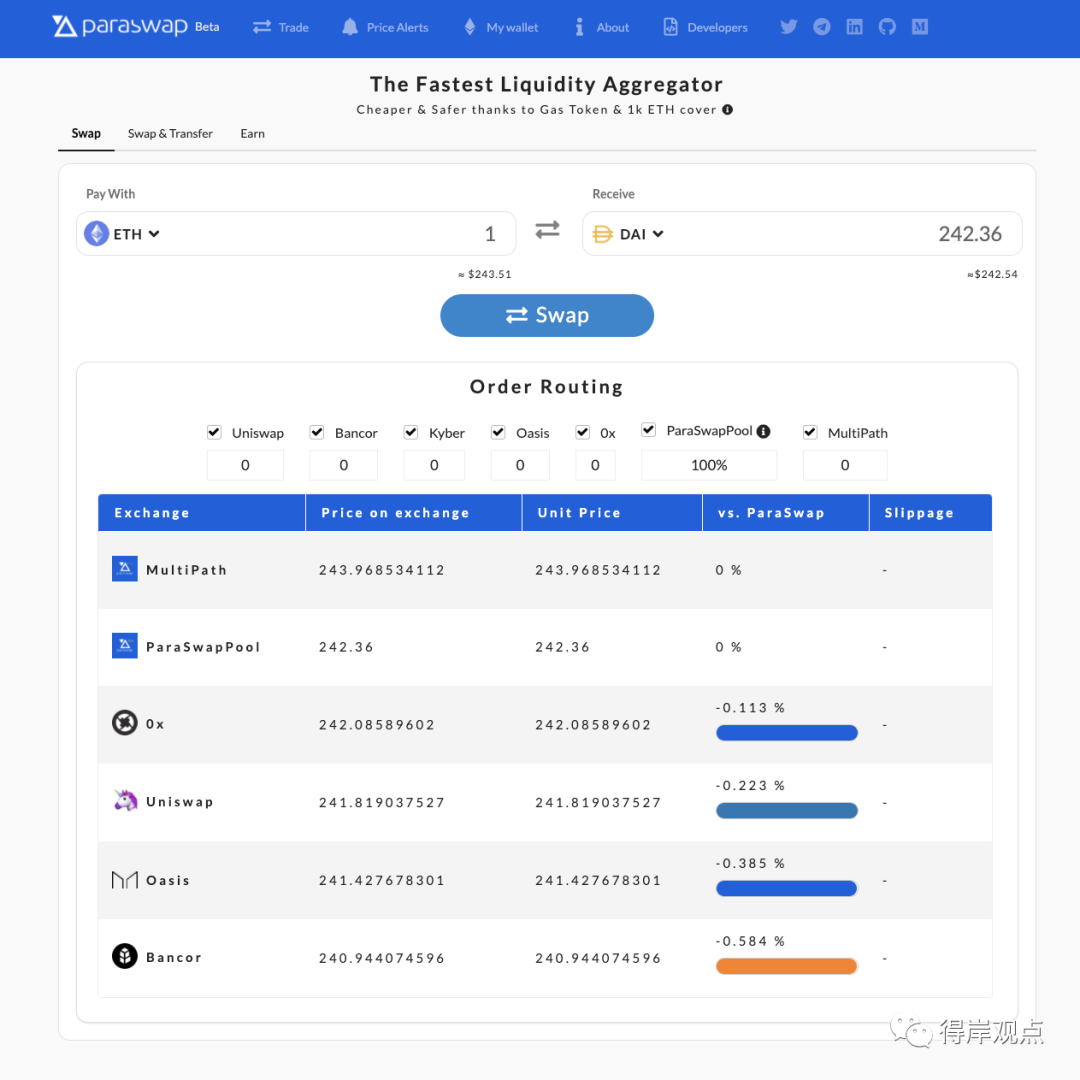Screen dimensions: 1080x1080
Task: Open Developers in navigation
Action: [705, 28]
